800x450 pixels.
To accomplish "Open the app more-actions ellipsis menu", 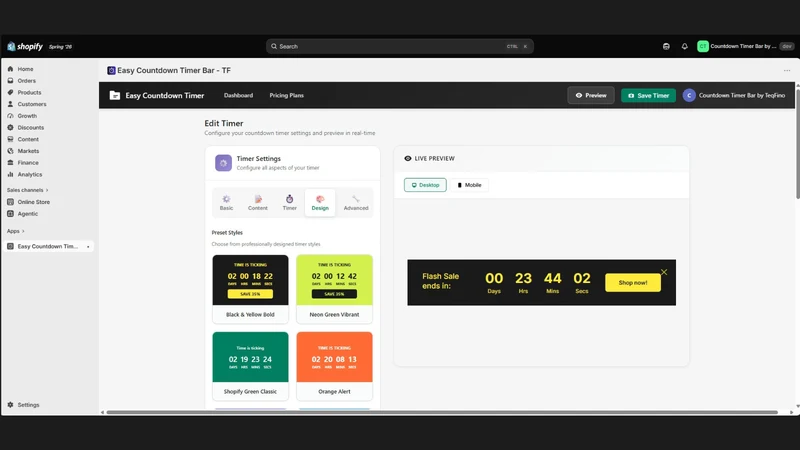I will 787,70.
